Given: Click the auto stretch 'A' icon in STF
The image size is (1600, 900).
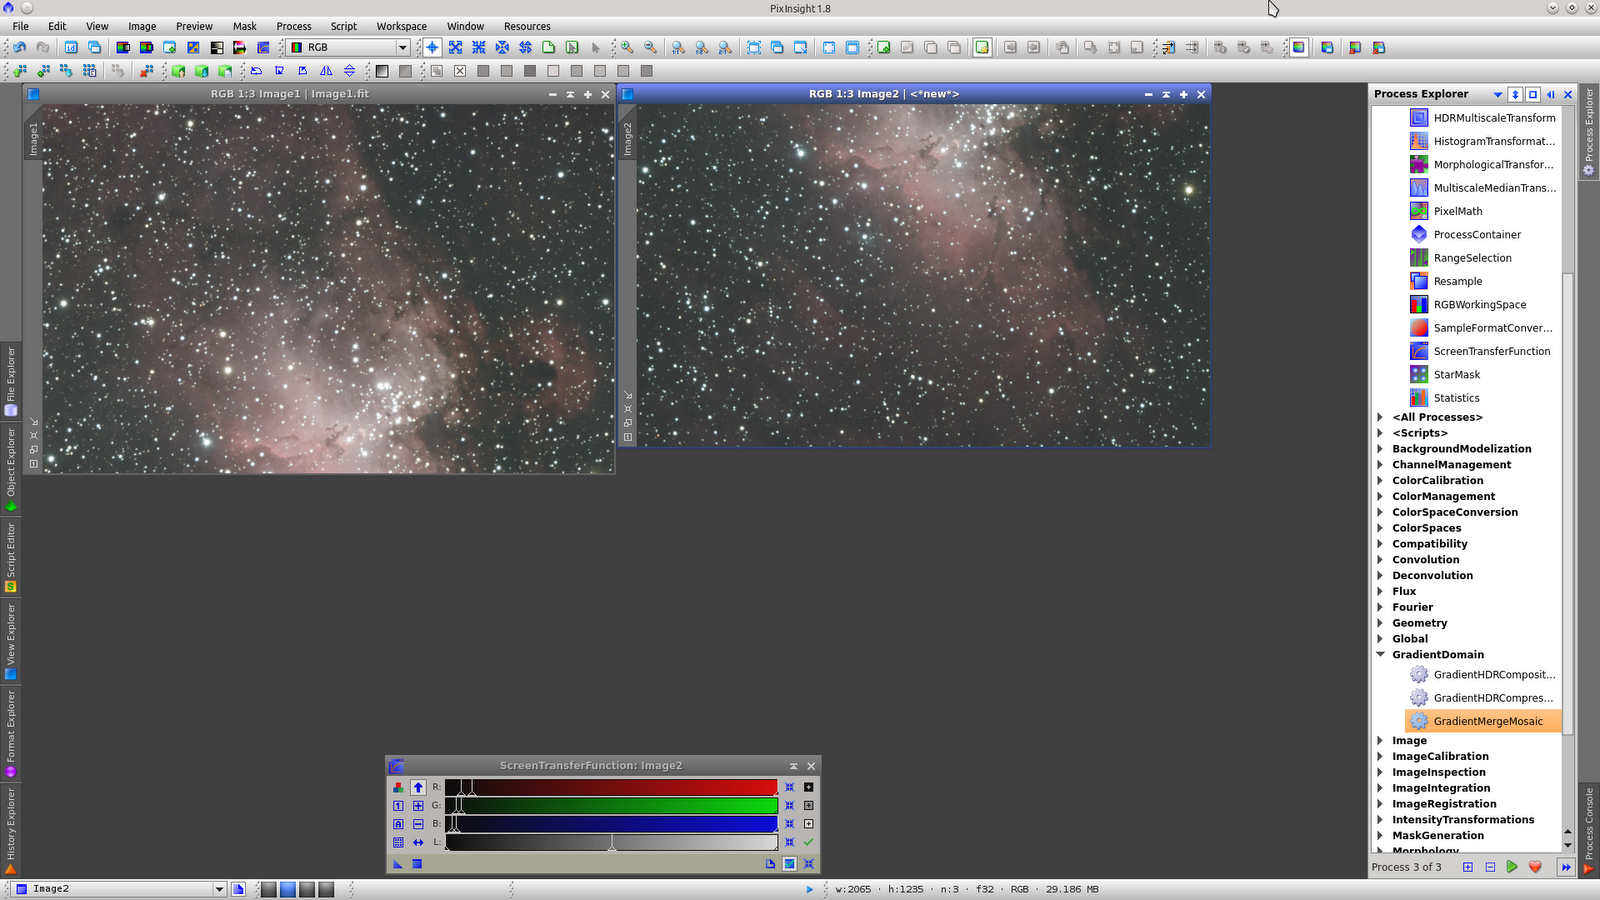Looking at the screenshot, I should (398, 824).
